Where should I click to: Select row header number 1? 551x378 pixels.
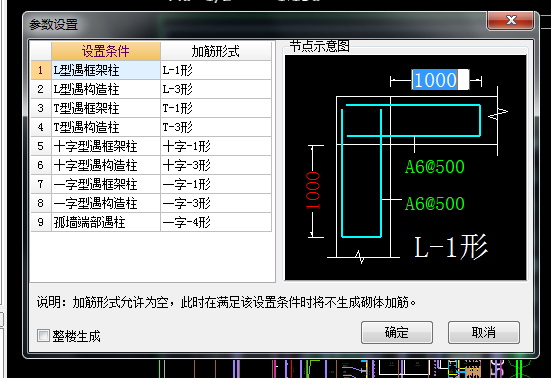tap(41, 70)
